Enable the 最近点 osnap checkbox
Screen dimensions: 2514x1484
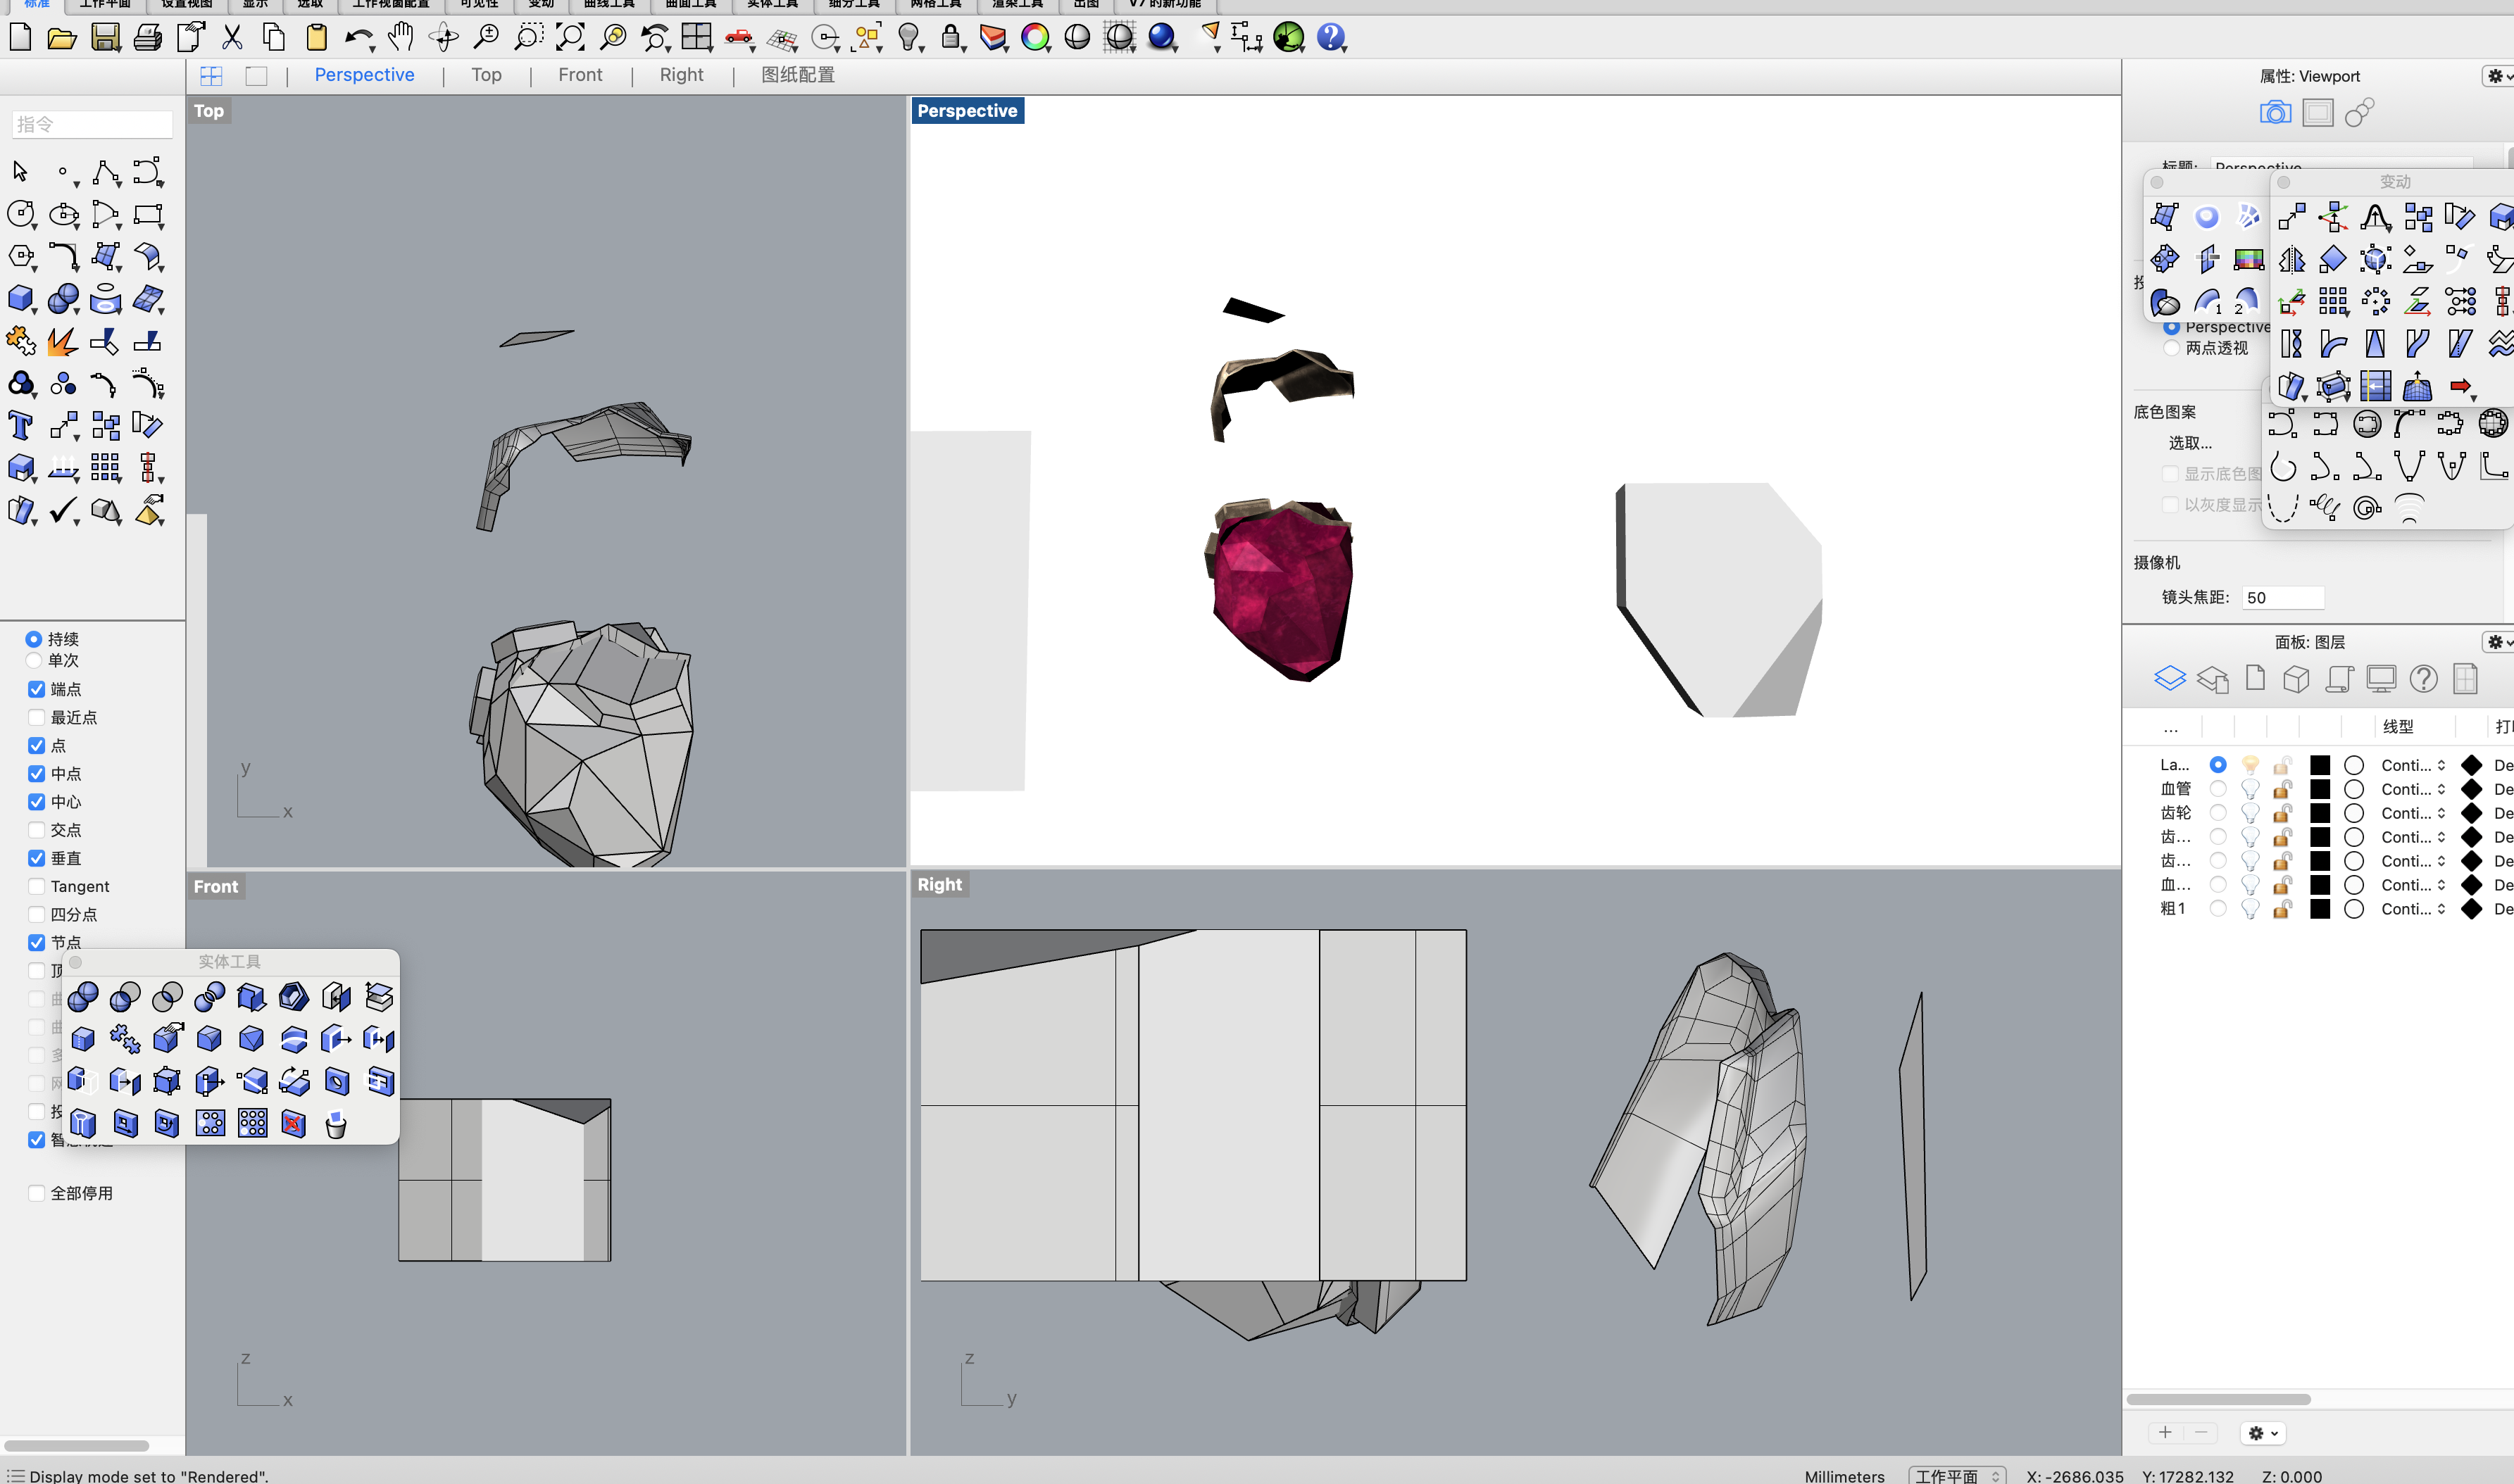coord(37,718)
